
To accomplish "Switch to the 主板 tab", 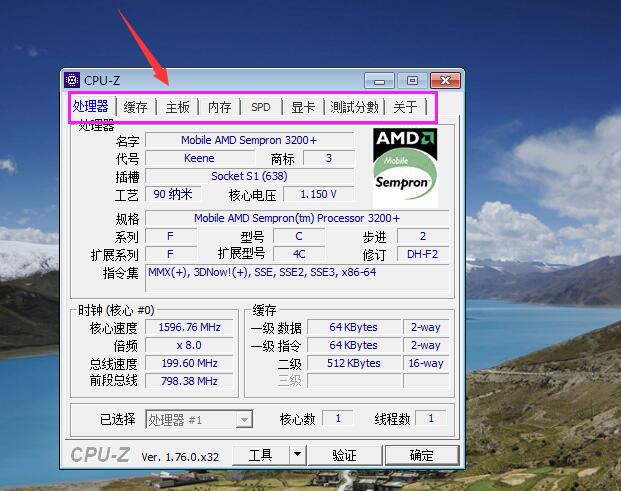I will (177, 107).
